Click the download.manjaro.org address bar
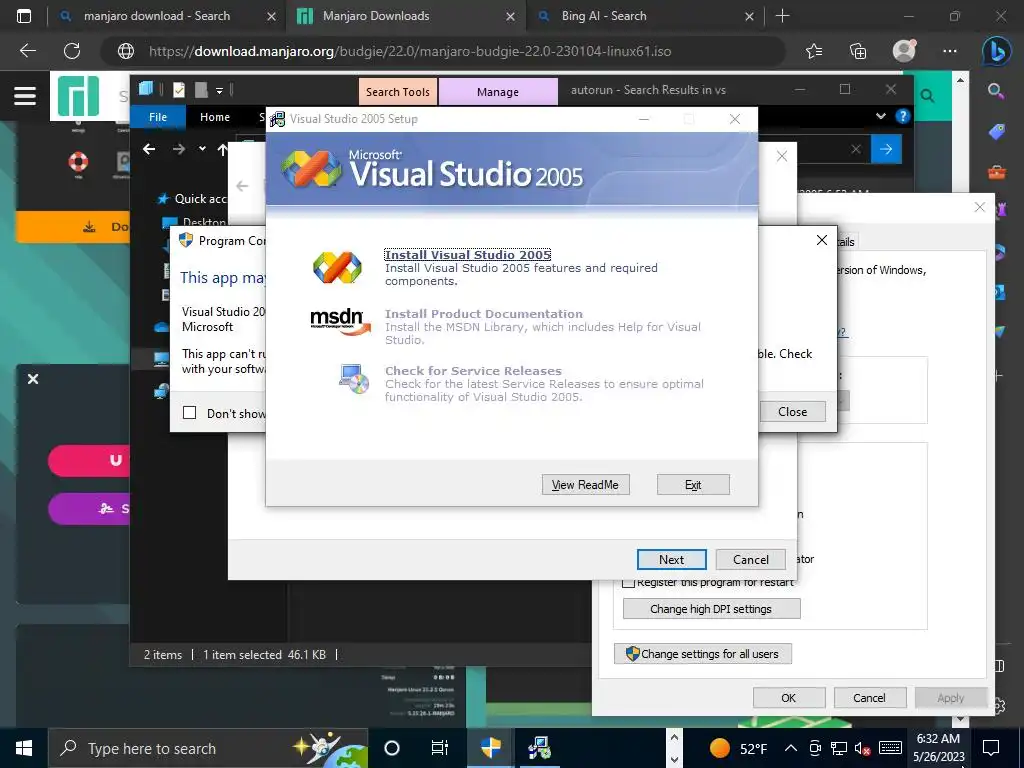Screen dimensions: 1024x768 442,51
